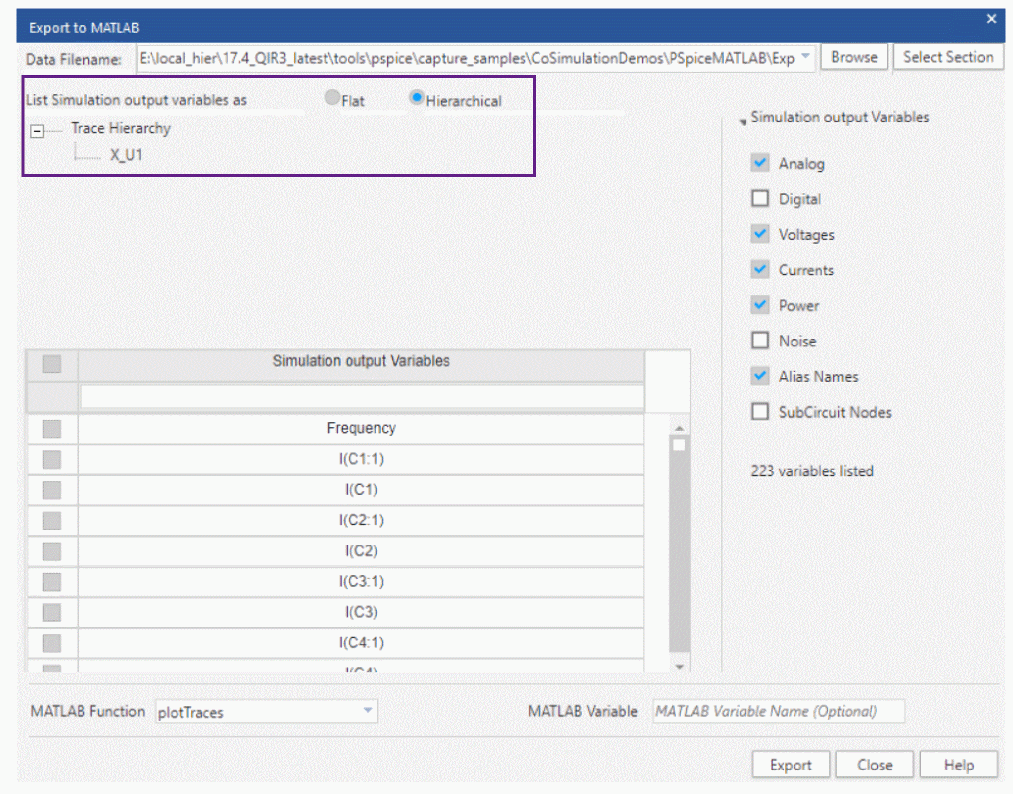Open Help for Export to MATLAB
Screen dimensions: 1013x794
pos(959,765)
